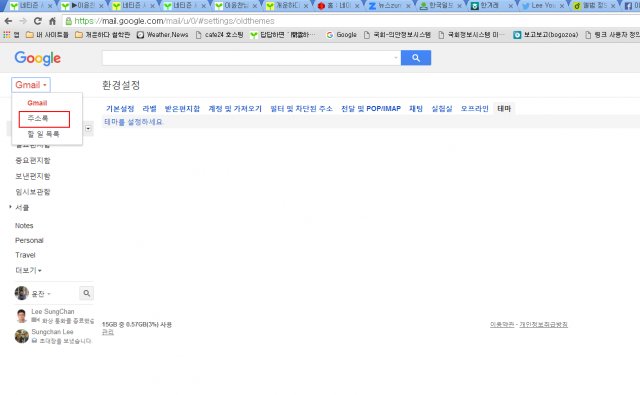This screenshot has height=395, width=640.
Task: Click the Sungchan Lee contact avatar
Action: pyautogui.click(x=22, y=336)
